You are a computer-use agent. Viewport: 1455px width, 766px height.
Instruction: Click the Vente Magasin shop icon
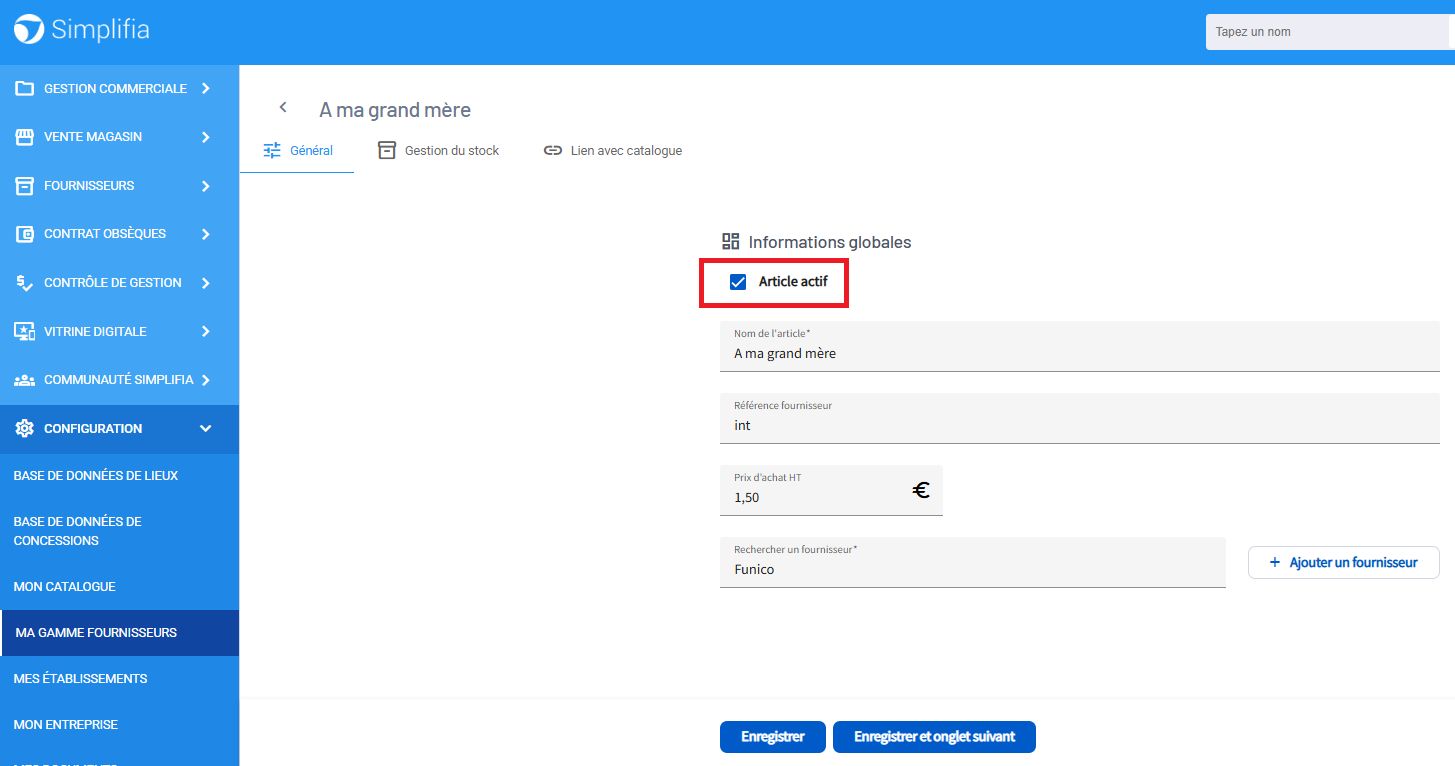pos(25,137)
